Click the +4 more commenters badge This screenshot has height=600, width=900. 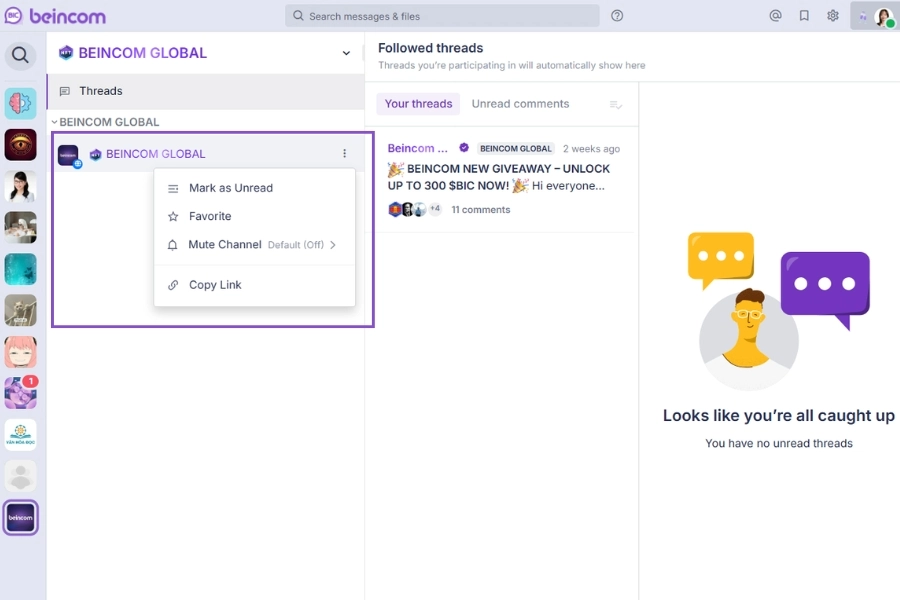pyautogui.click(x=435, y=209)
